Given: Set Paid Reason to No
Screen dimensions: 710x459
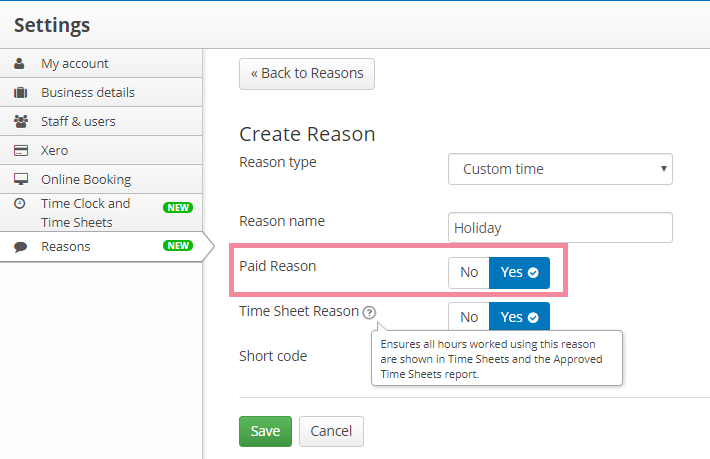Looking at the screenshot, I should click(469, 273).
